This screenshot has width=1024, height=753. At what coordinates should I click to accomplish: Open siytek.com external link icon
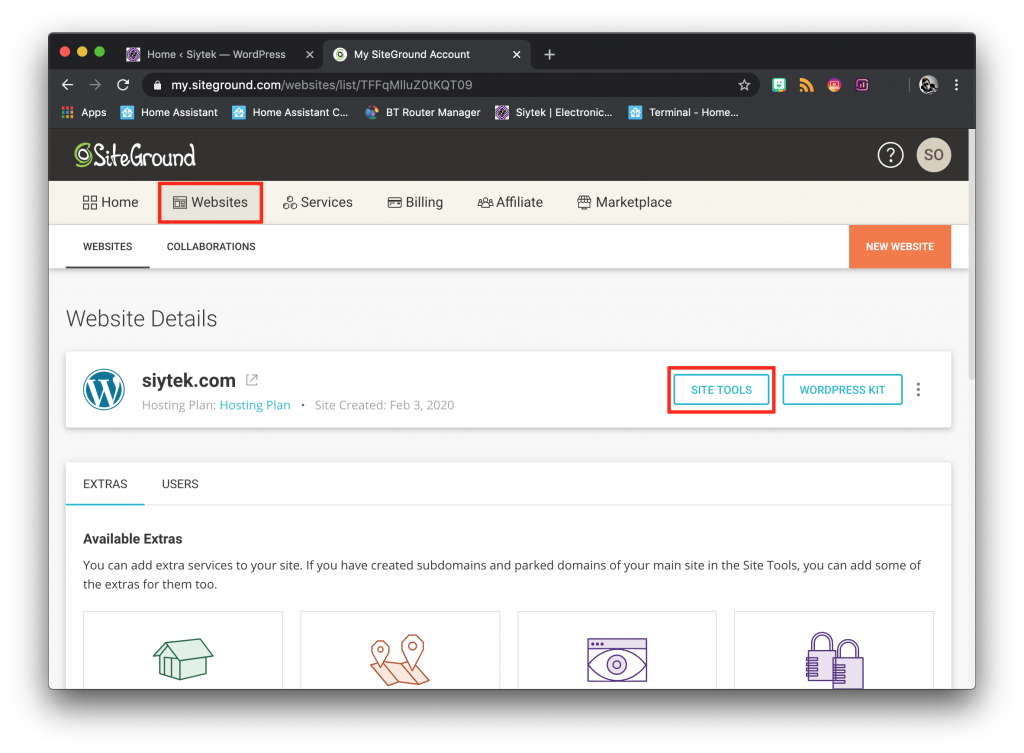click(251, 379)
